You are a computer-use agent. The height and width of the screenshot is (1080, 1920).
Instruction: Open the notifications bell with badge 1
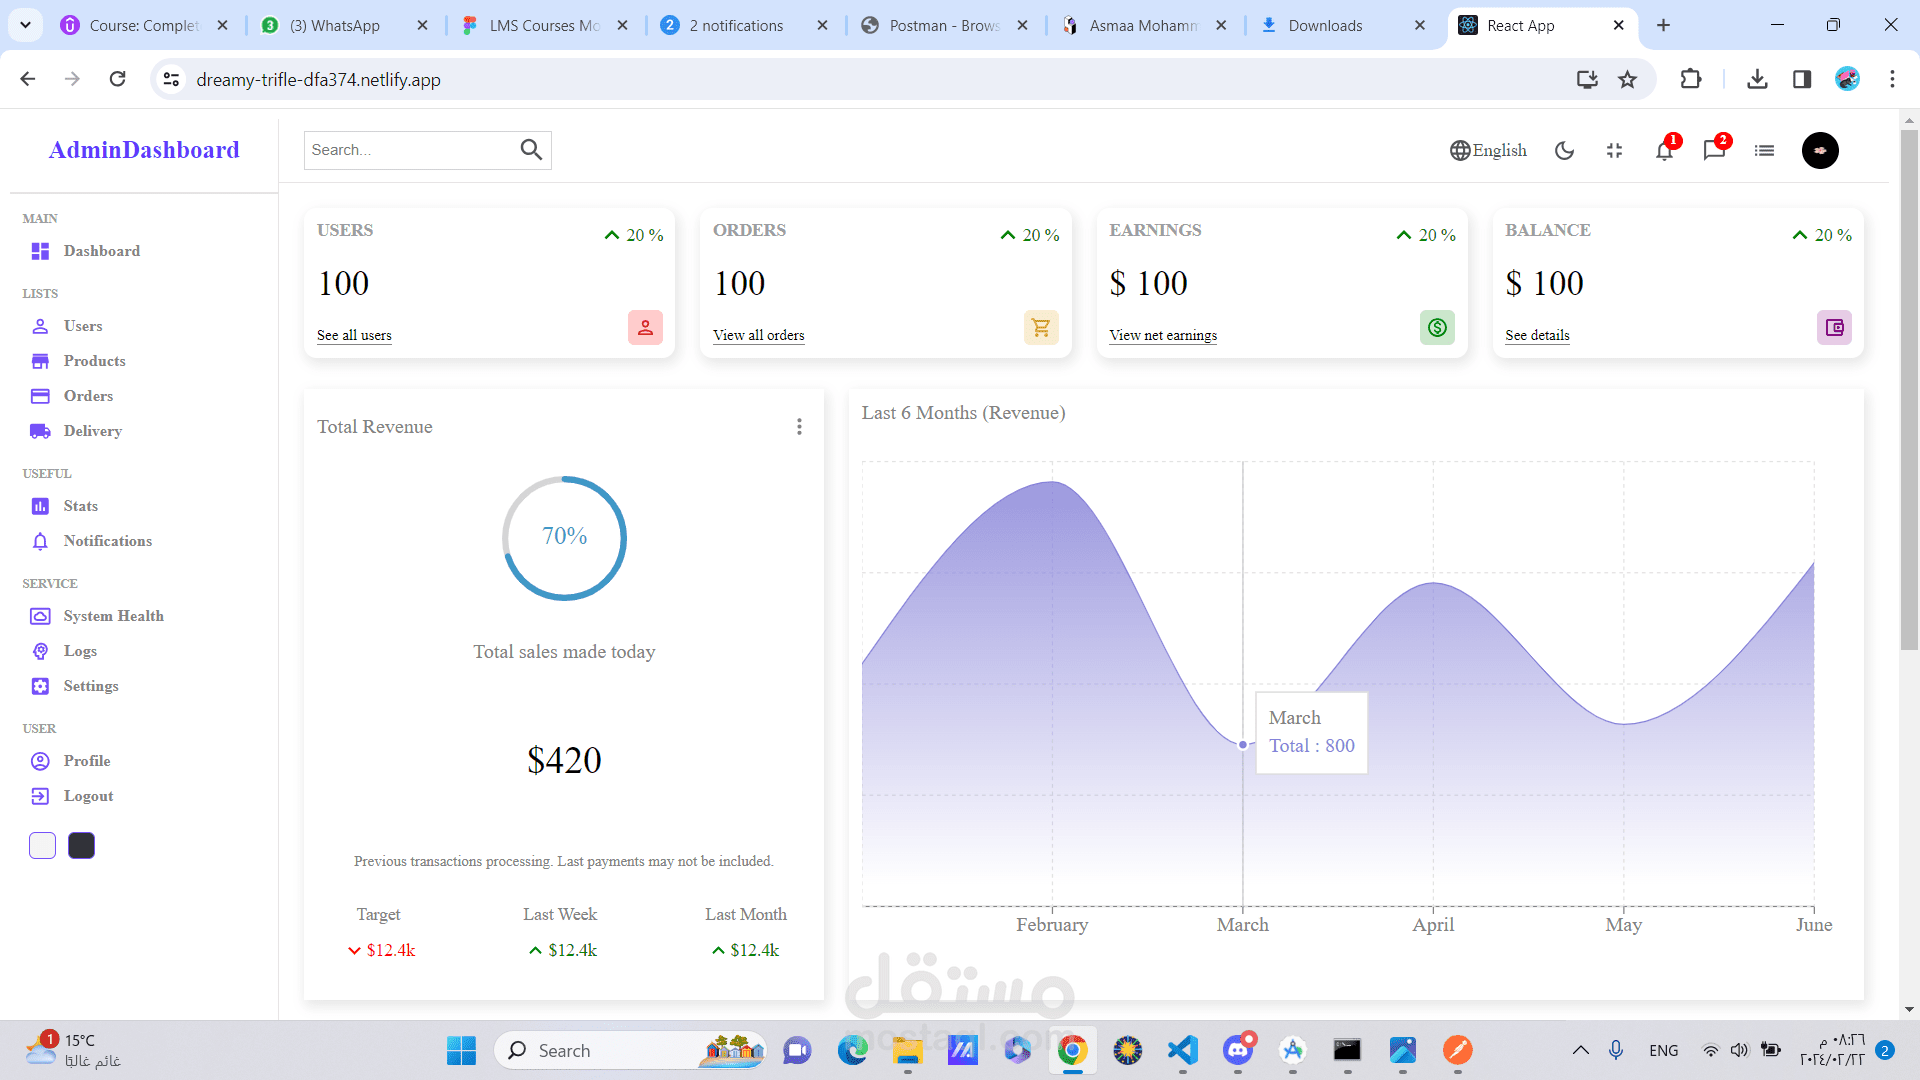tap(1665, 150)
